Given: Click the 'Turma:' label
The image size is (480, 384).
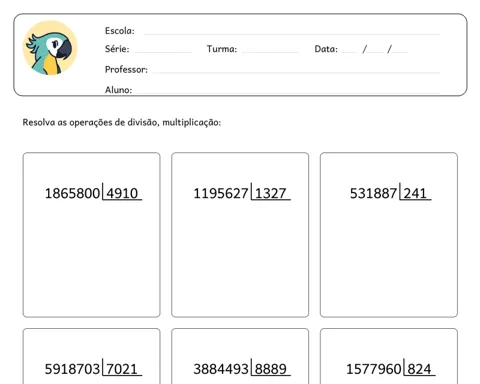Looking at the screenshot, I should point(222,49).
